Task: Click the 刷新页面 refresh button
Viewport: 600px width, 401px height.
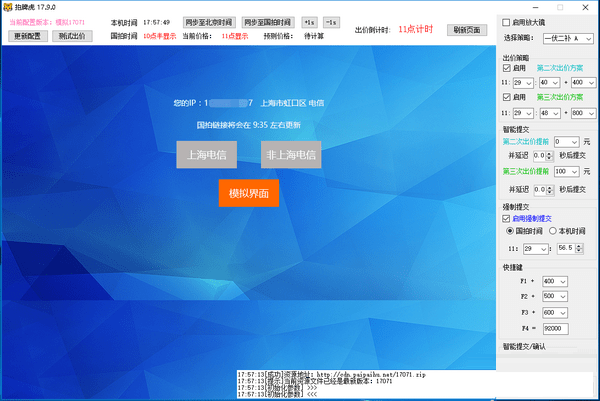Action: tap(467, 30)
